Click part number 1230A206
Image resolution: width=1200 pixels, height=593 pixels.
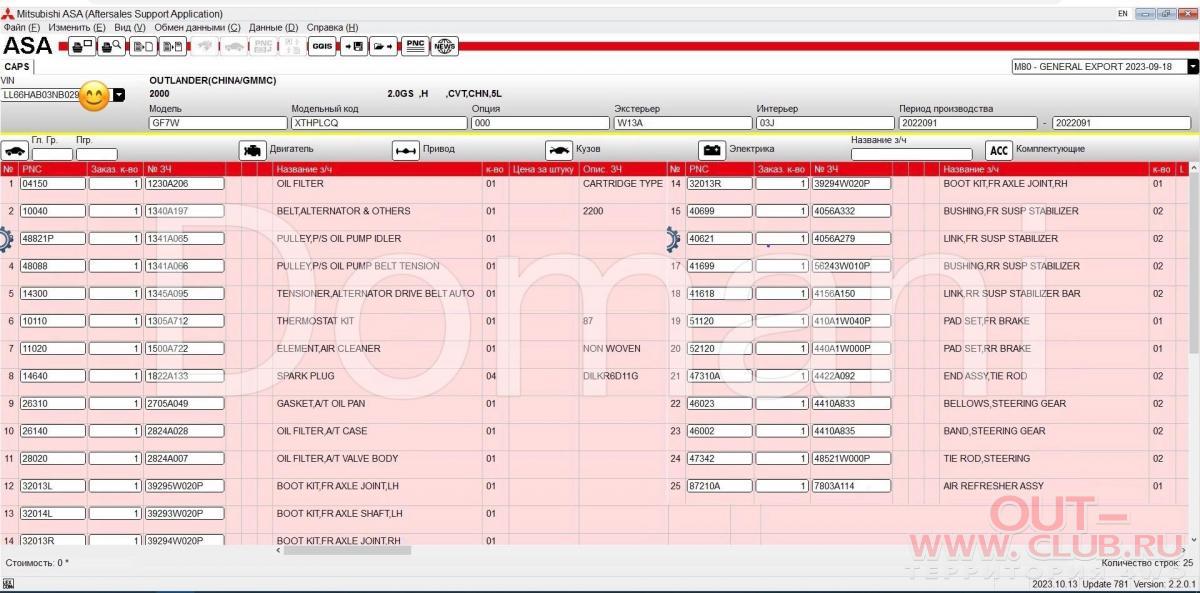(185, 184)
